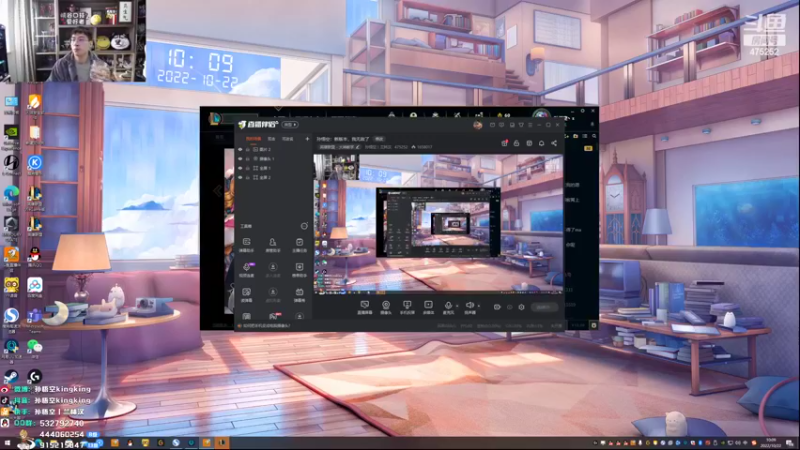Image resolution: width=800 pixels, height=450 pixels.
Task: Hide the 图片2 layer with eye icon
Action: click(x=240, y=149)
